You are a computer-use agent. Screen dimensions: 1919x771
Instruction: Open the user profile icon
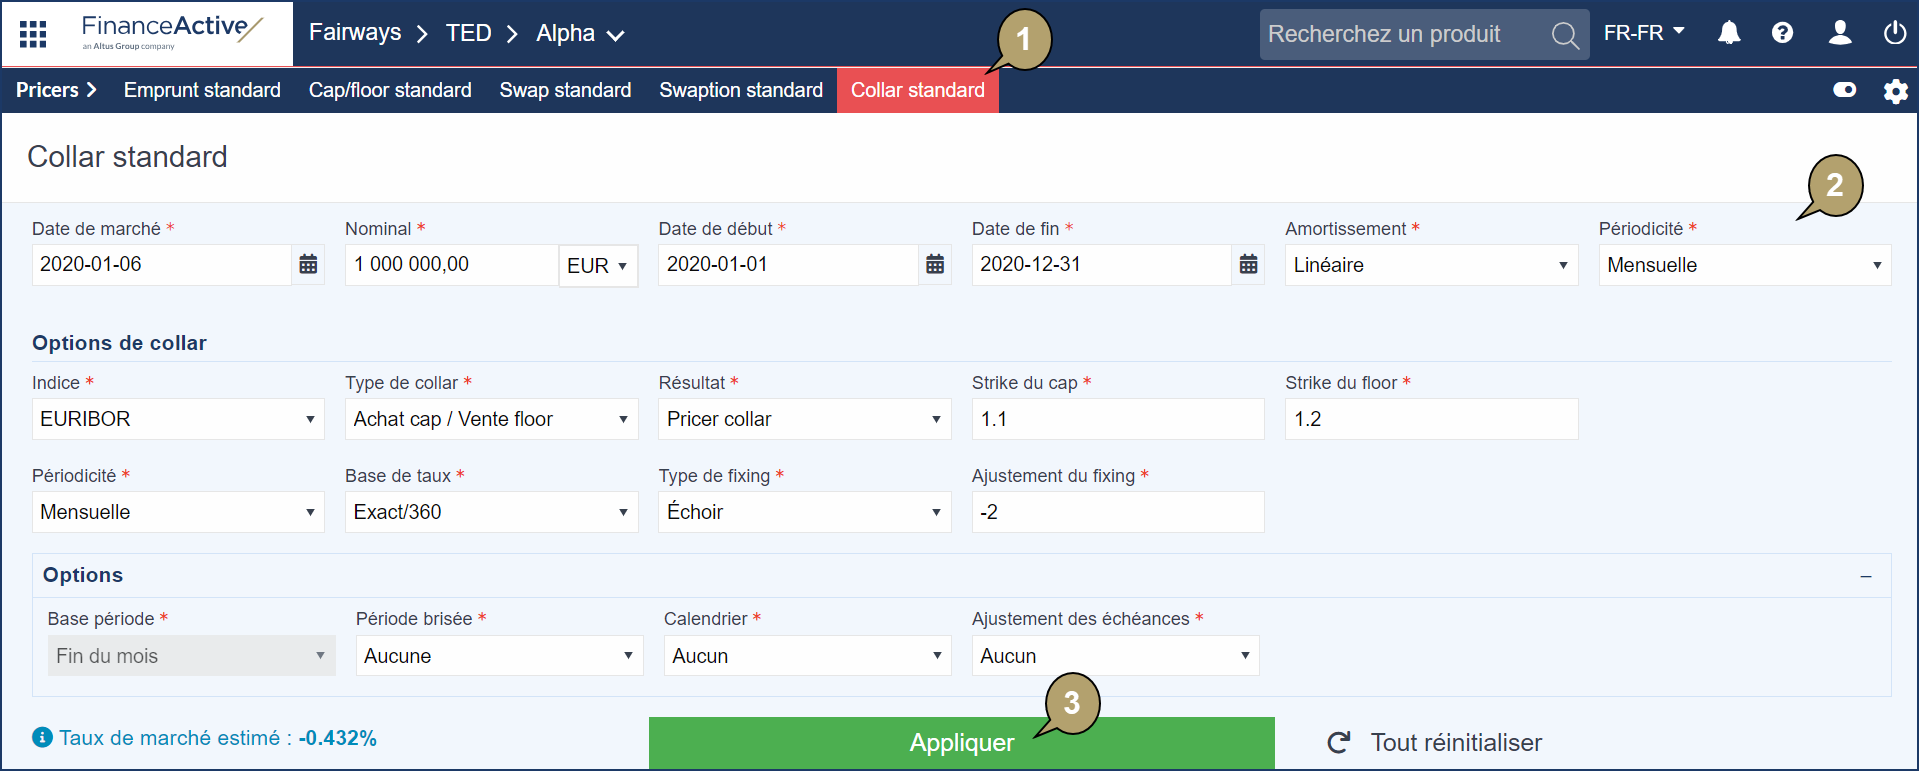coord(1839,33)
